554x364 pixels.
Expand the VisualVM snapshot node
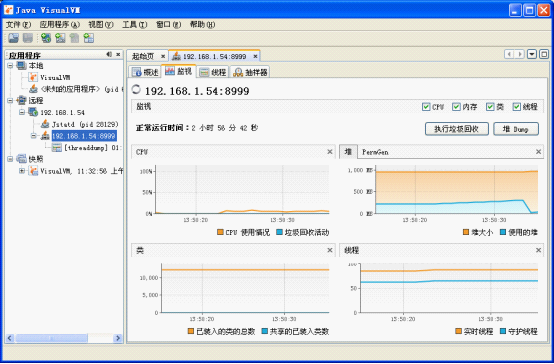click(x=22, y=171)
